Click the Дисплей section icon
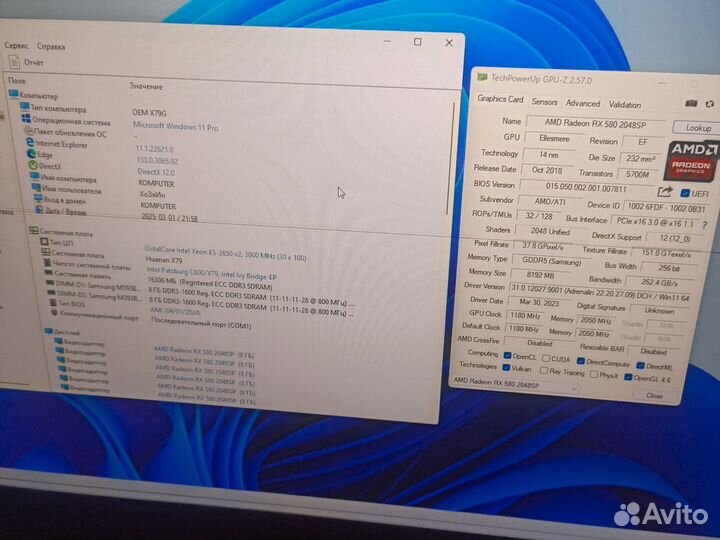Screen dimensions: 720x540 [49, 332]
